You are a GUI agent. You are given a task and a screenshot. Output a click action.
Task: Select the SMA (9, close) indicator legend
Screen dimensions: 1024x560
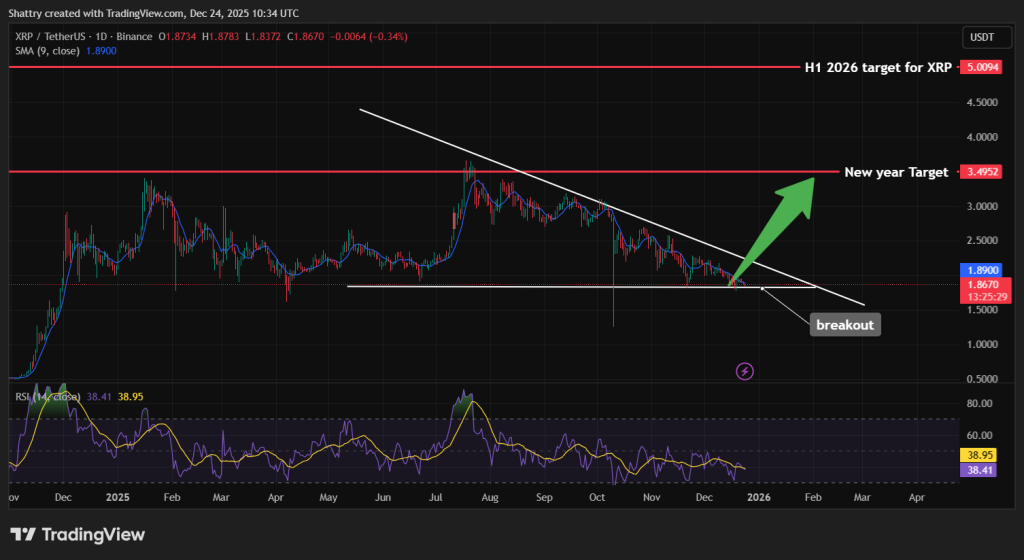pyautogui.click(x=57, y=50)
